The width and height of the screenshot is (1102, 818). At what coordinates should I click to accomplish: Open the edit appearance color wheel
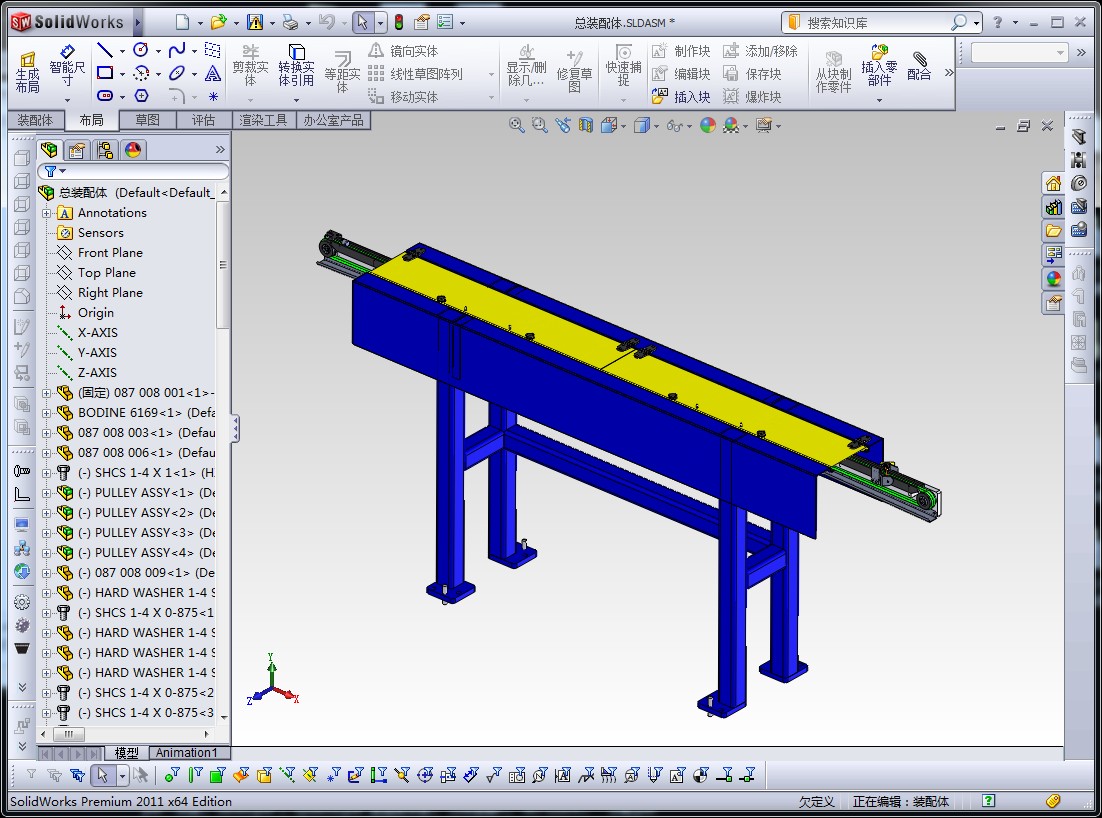click(708, 125)
